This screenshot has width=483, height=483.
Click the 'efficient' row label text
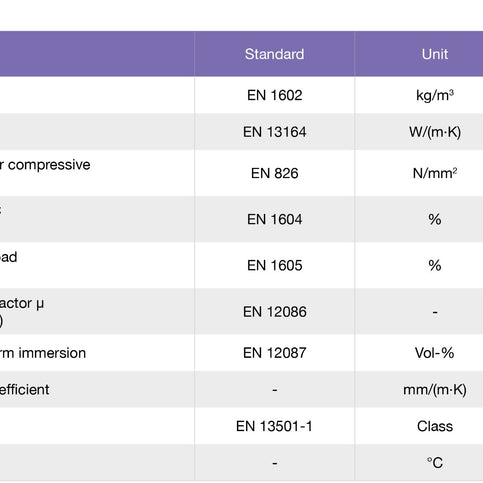pyautogui.click(x=24, y=390)
